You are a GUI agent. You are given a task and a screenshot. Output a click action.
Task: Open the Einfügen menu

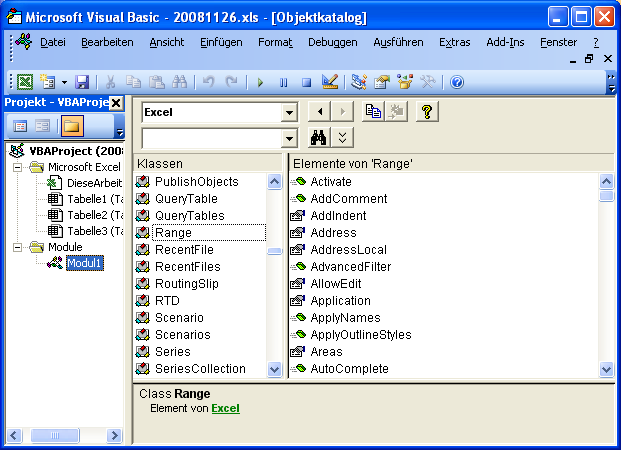click(220, 42)
